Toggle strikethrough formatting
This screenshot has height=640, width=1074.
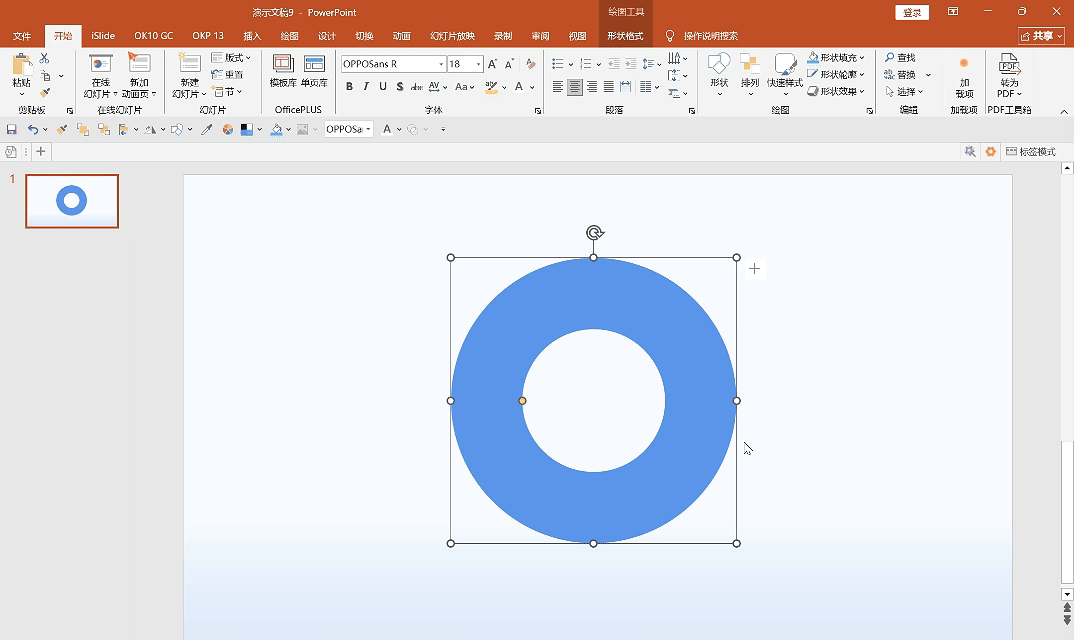(x=416, y=86)
